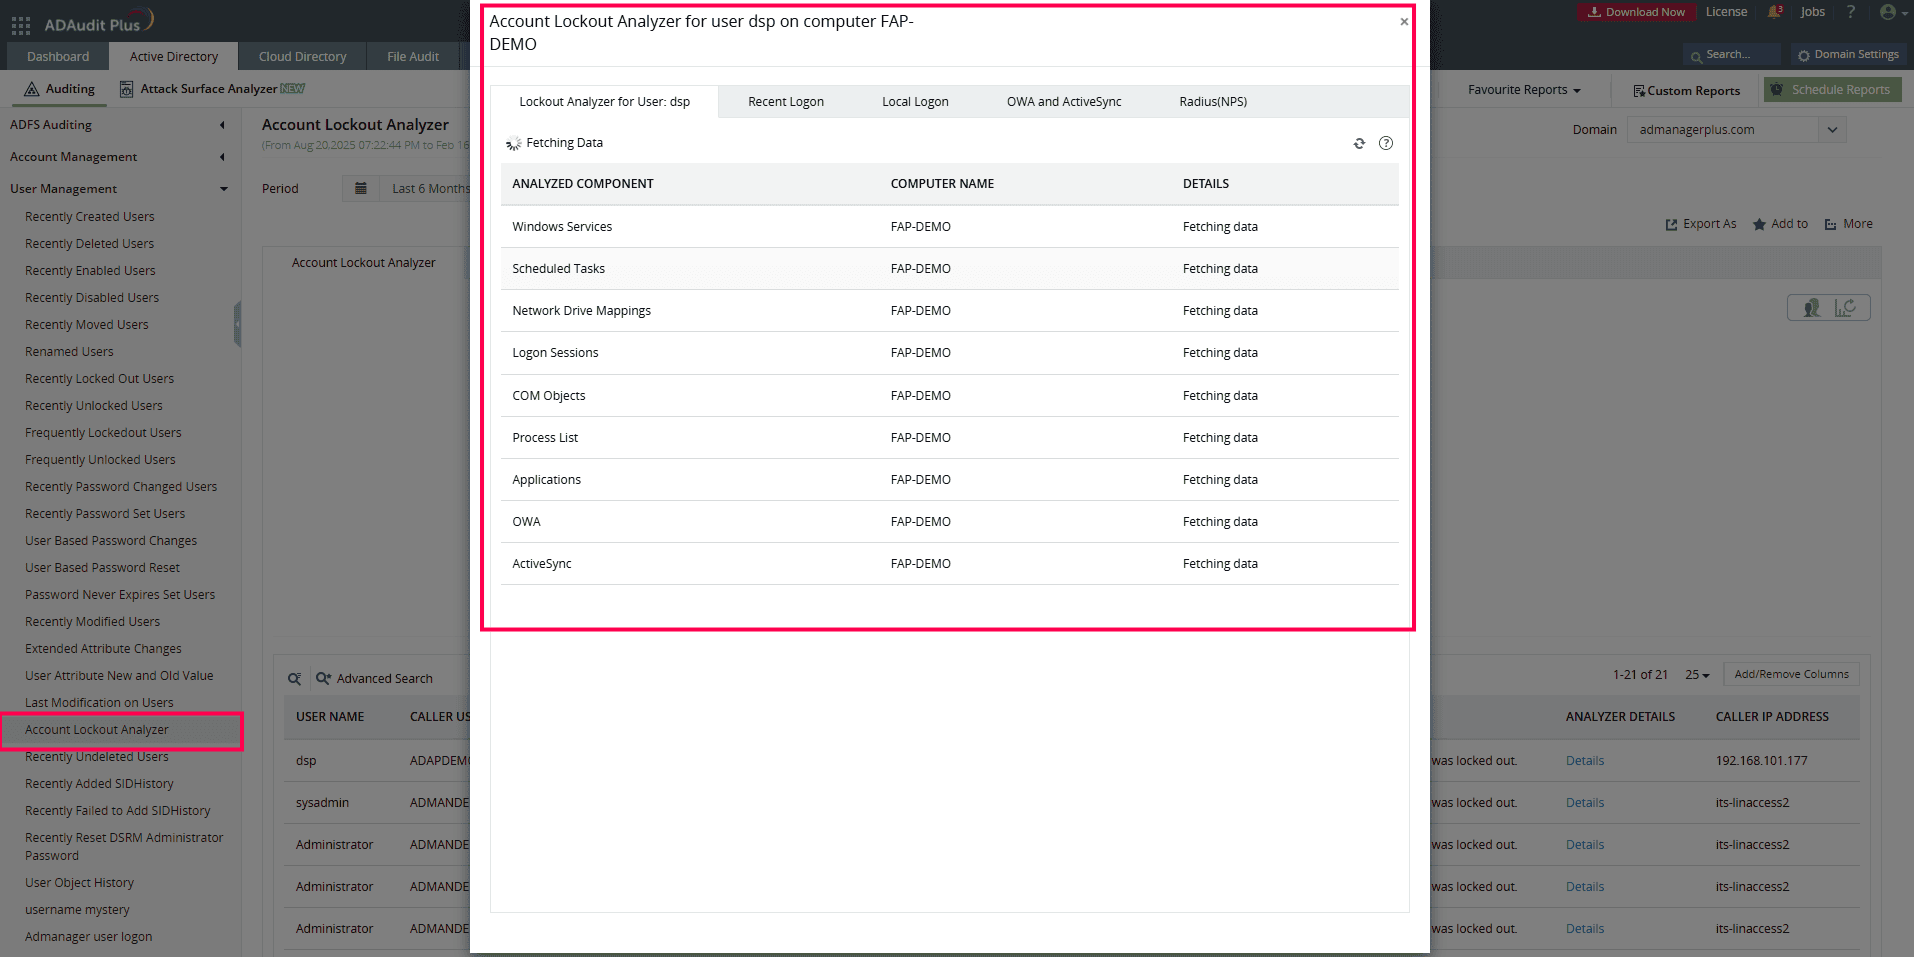This screenshot has height=957, width=1914.
Task: Switch to summary view with the users toggle icon
Action: pyautogui.click(x=1810, y=307)
